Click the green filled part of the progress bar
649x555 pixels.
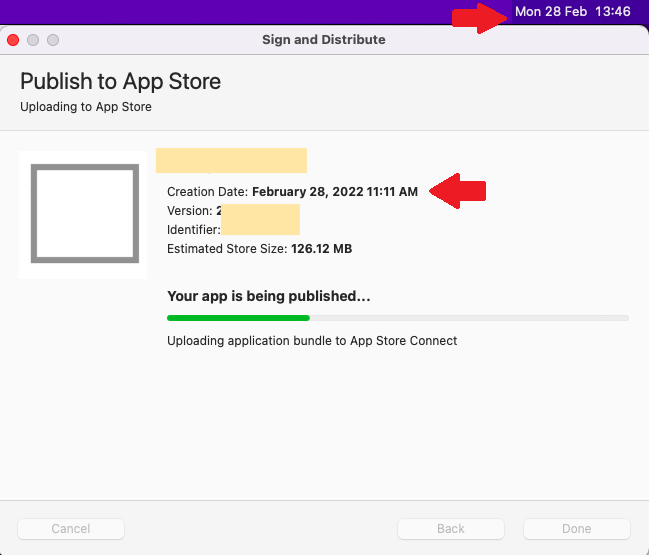coord(238,318)
